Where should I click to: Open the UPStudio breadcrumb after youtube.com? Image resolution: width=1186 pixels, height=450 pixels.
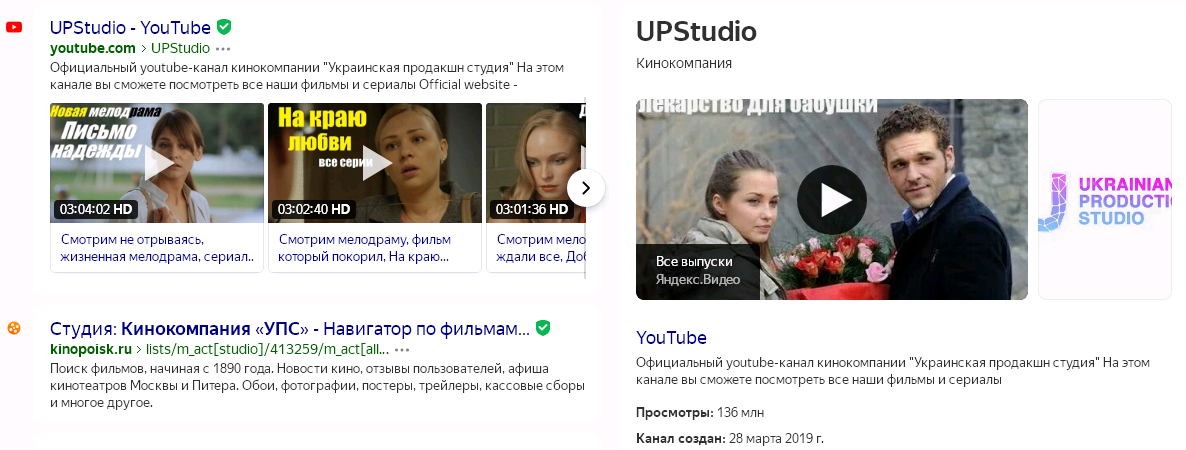pyautogui.click(x=181, y=48)
